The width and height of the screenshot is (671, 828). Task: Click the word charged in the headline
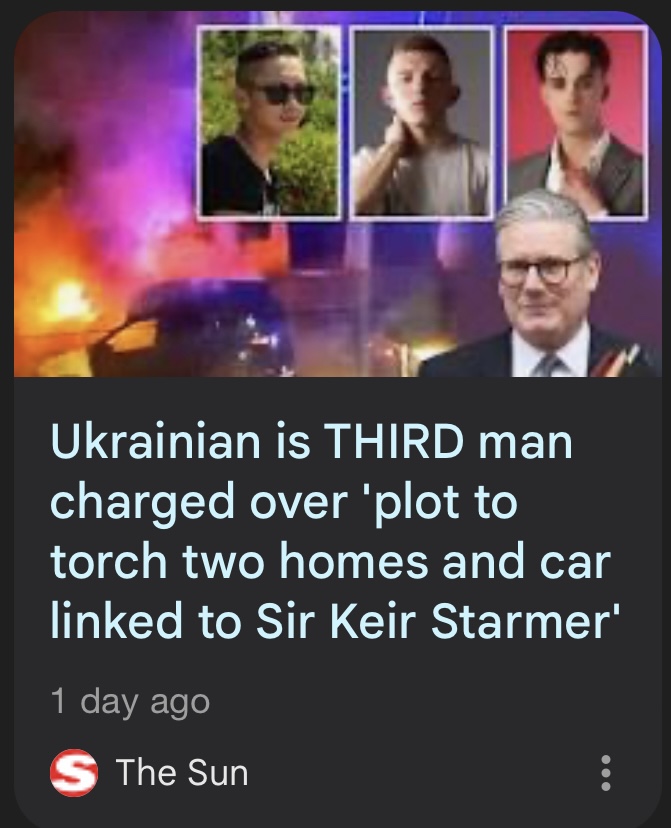[x=143, y=501]
